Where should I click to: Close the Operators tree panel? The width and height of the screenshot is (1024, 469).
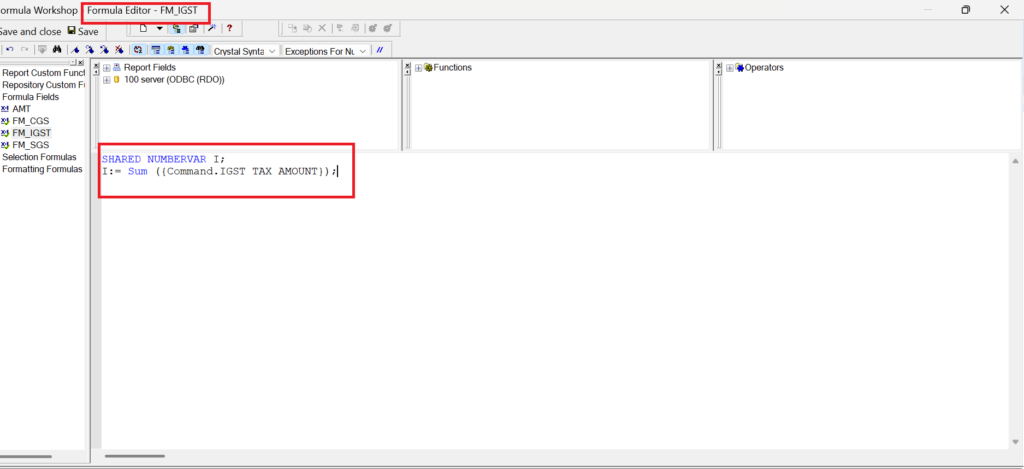coord(720,65)
